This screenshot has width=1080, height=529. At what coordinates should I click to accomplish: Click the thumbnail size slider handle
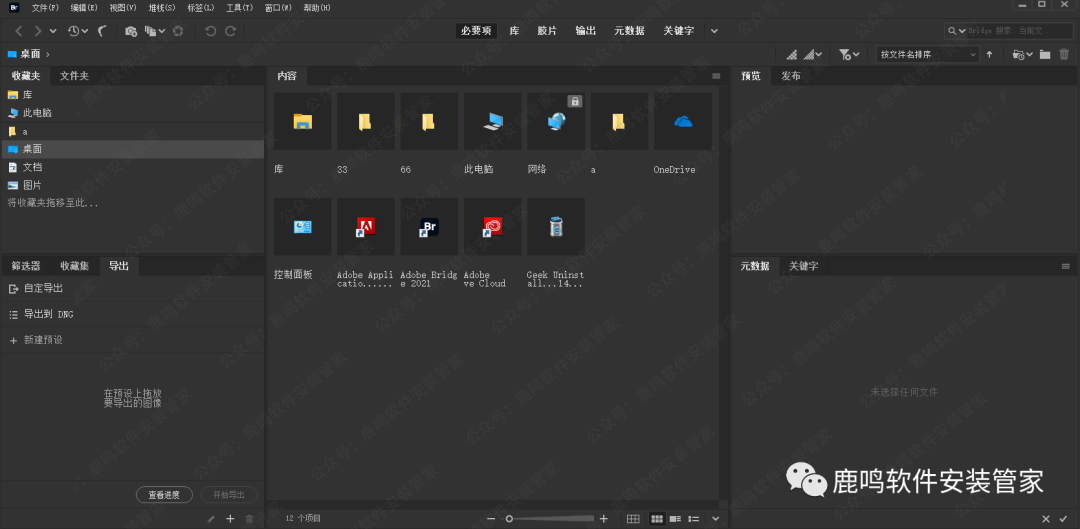point(509,519)
